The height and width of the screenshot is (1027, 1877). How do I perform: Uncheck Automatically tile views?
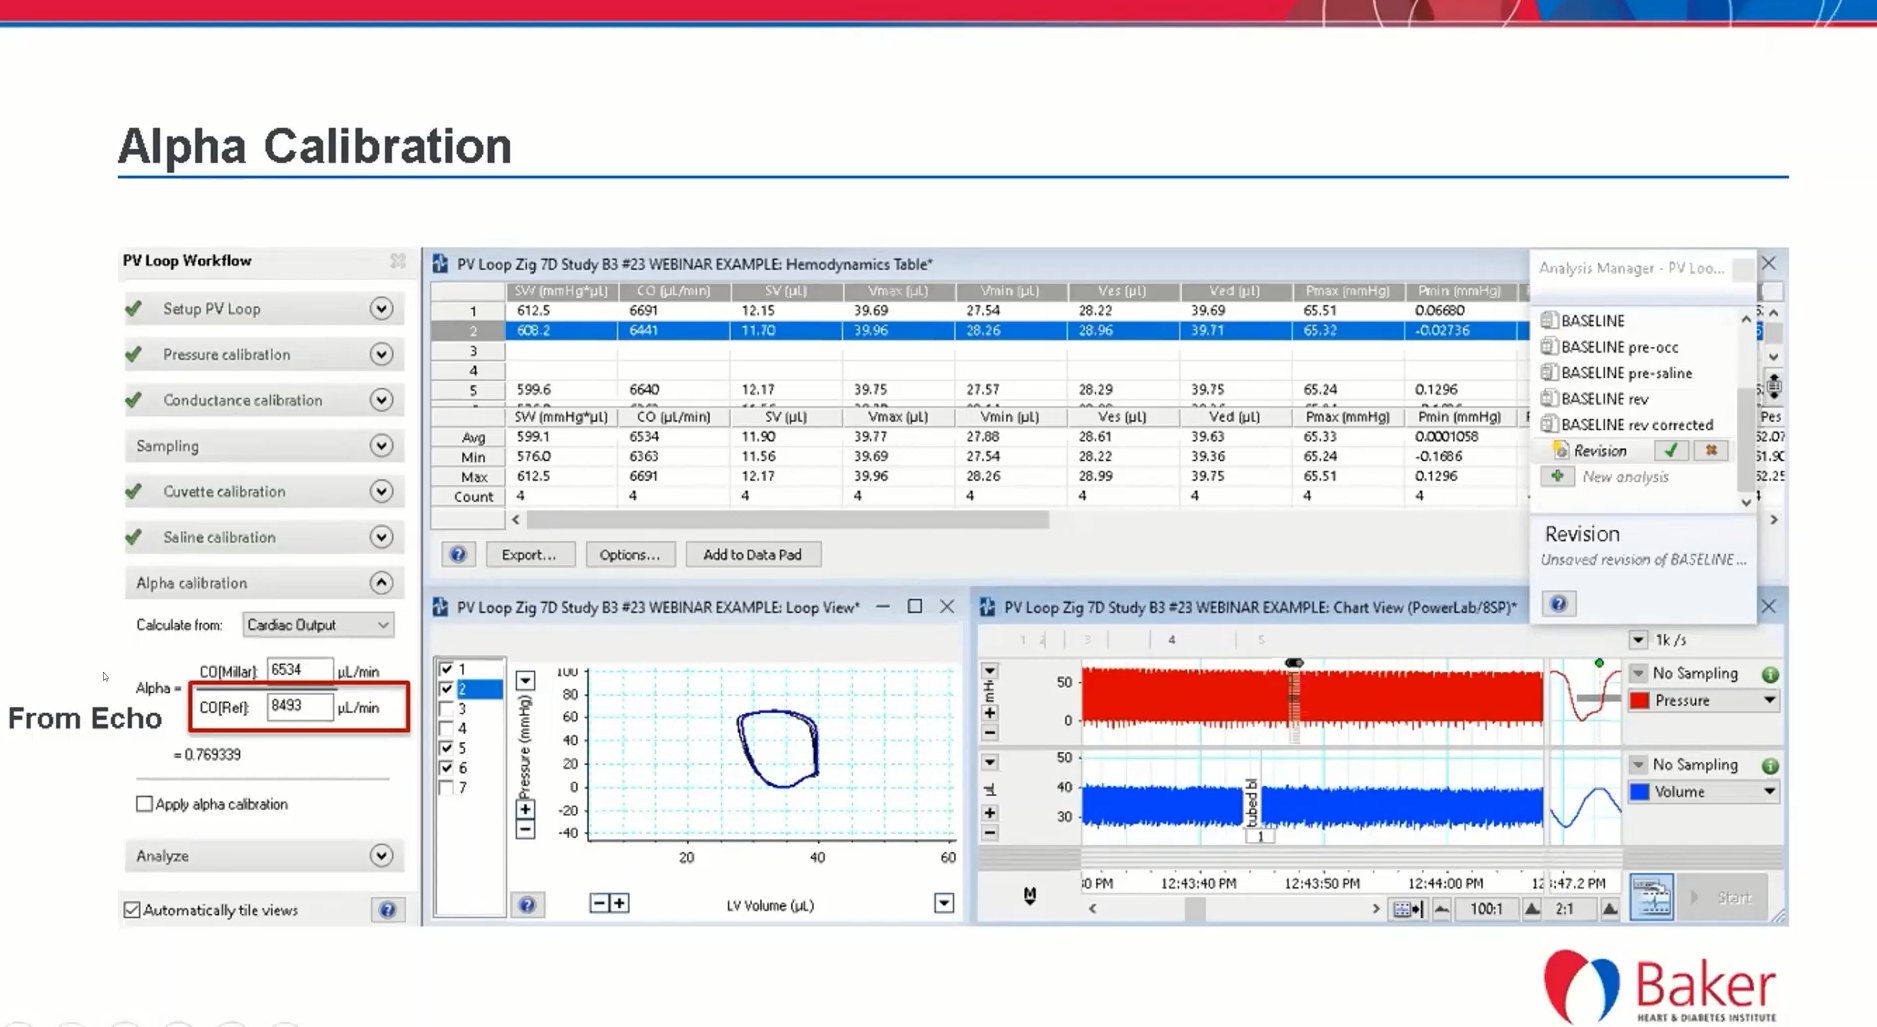132,910
